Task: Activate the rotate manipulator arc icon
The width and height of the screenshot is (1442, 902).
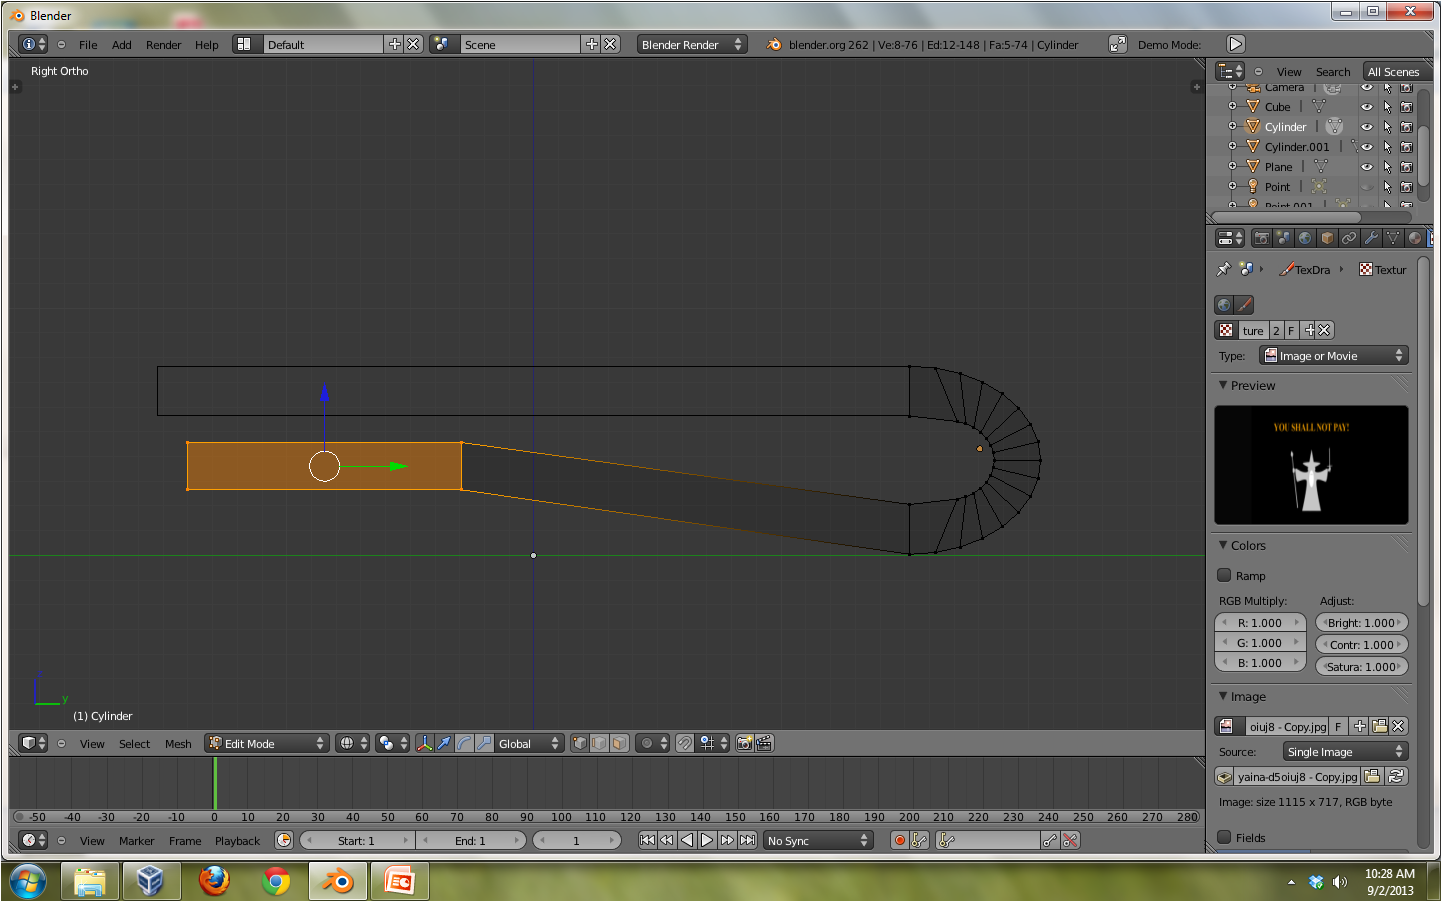Action: 464,743
